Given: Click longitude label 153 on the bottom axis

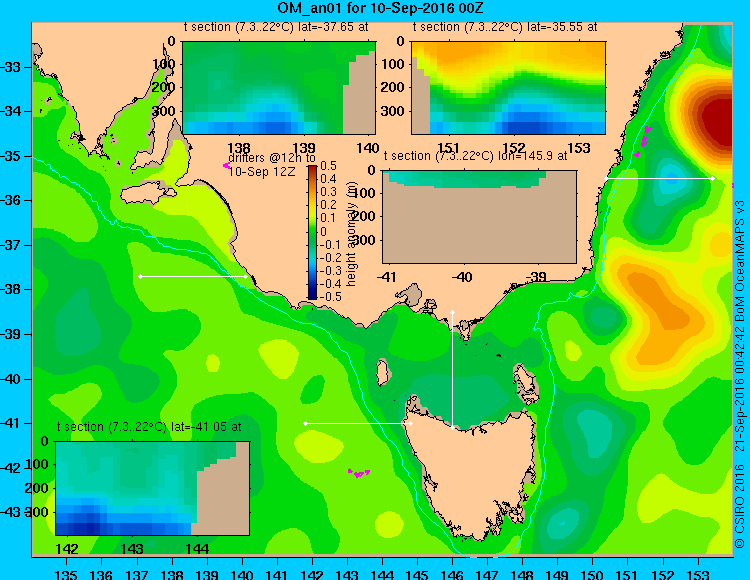Looking at the screenshot, I should pyautogui.click(x=698, y=574).
